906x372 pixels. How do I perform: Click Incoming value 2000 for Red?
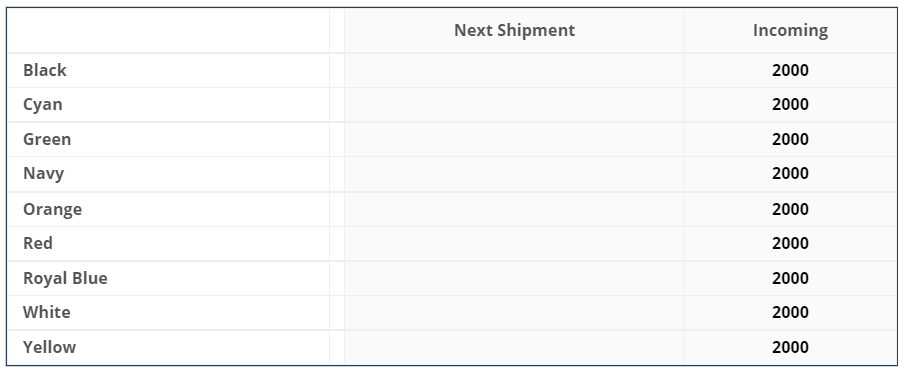790,243
